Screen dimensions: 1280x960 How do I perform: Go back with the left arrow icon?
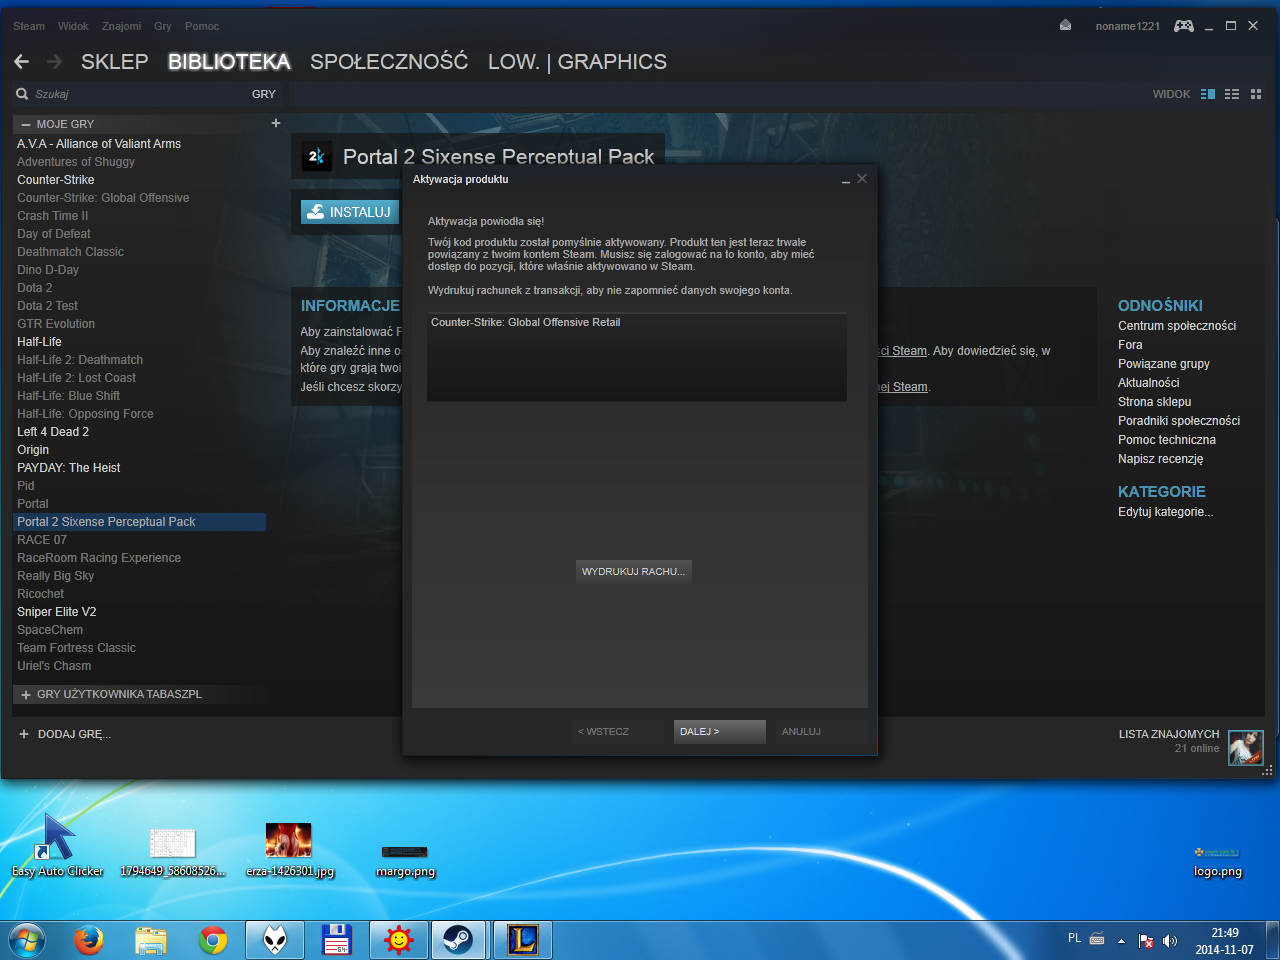click(22, 62)
